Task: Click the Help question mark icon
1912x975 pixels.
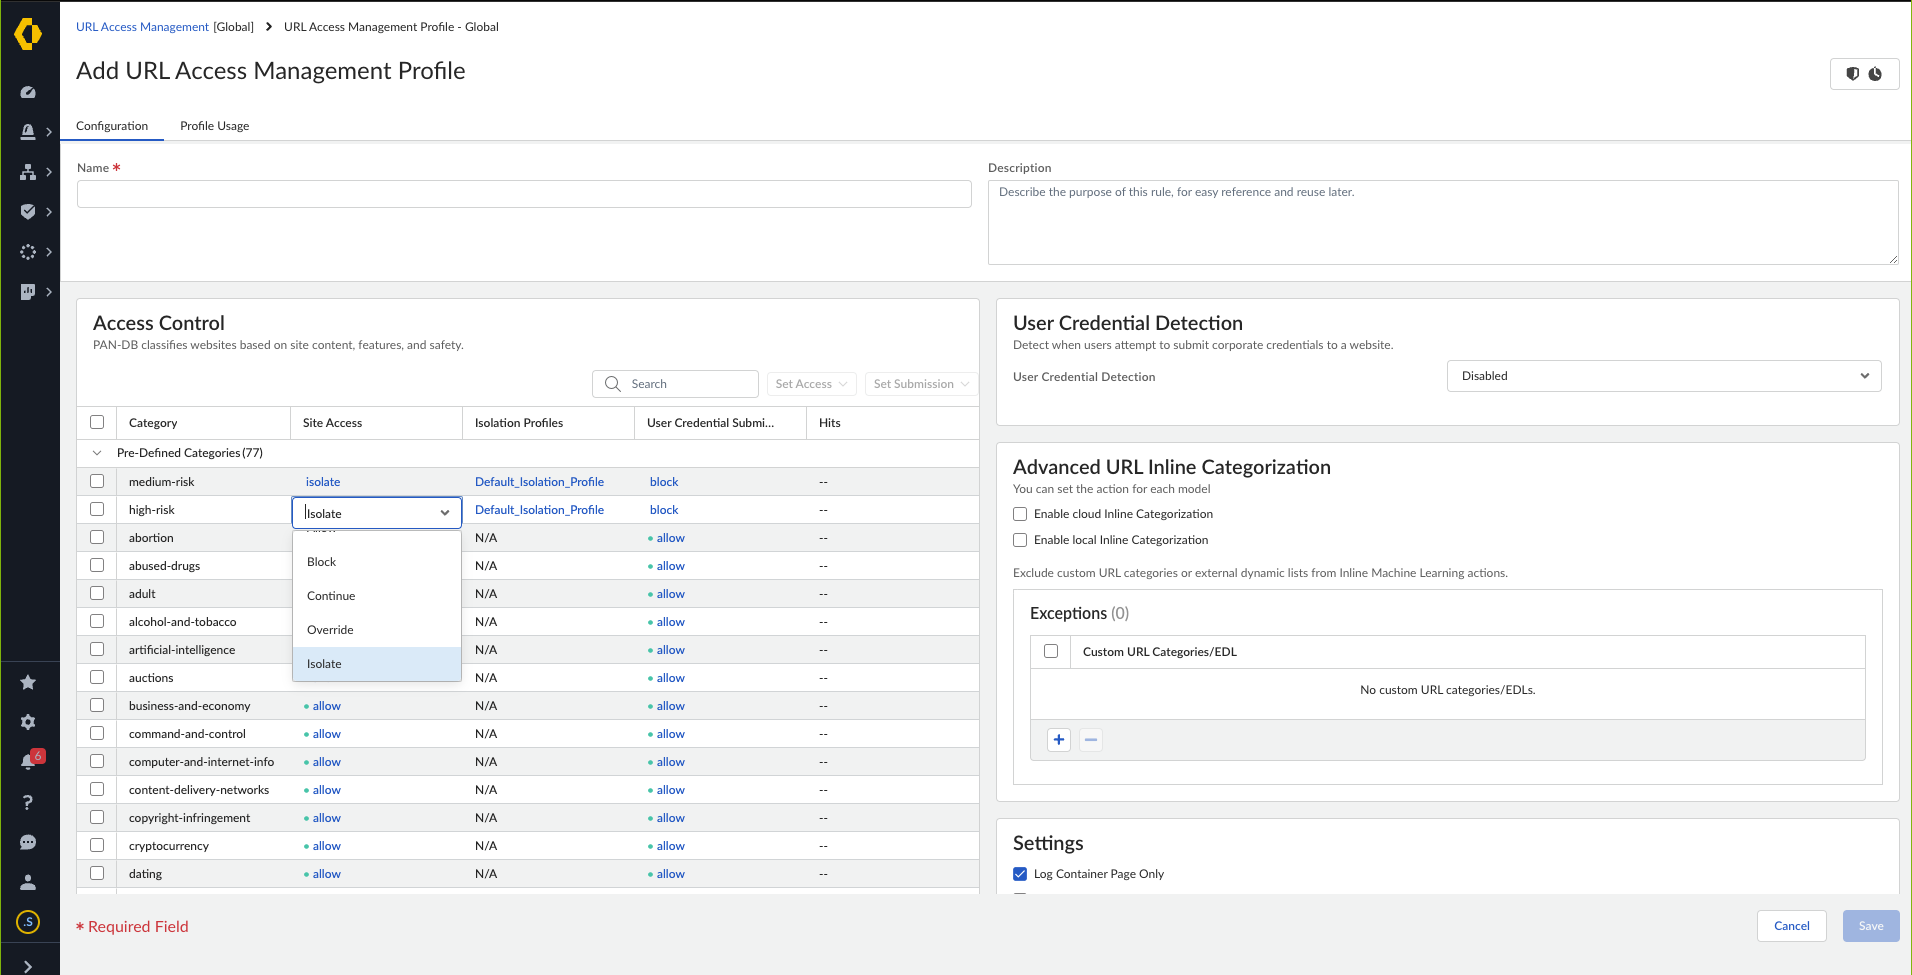Action: point(28,802)
